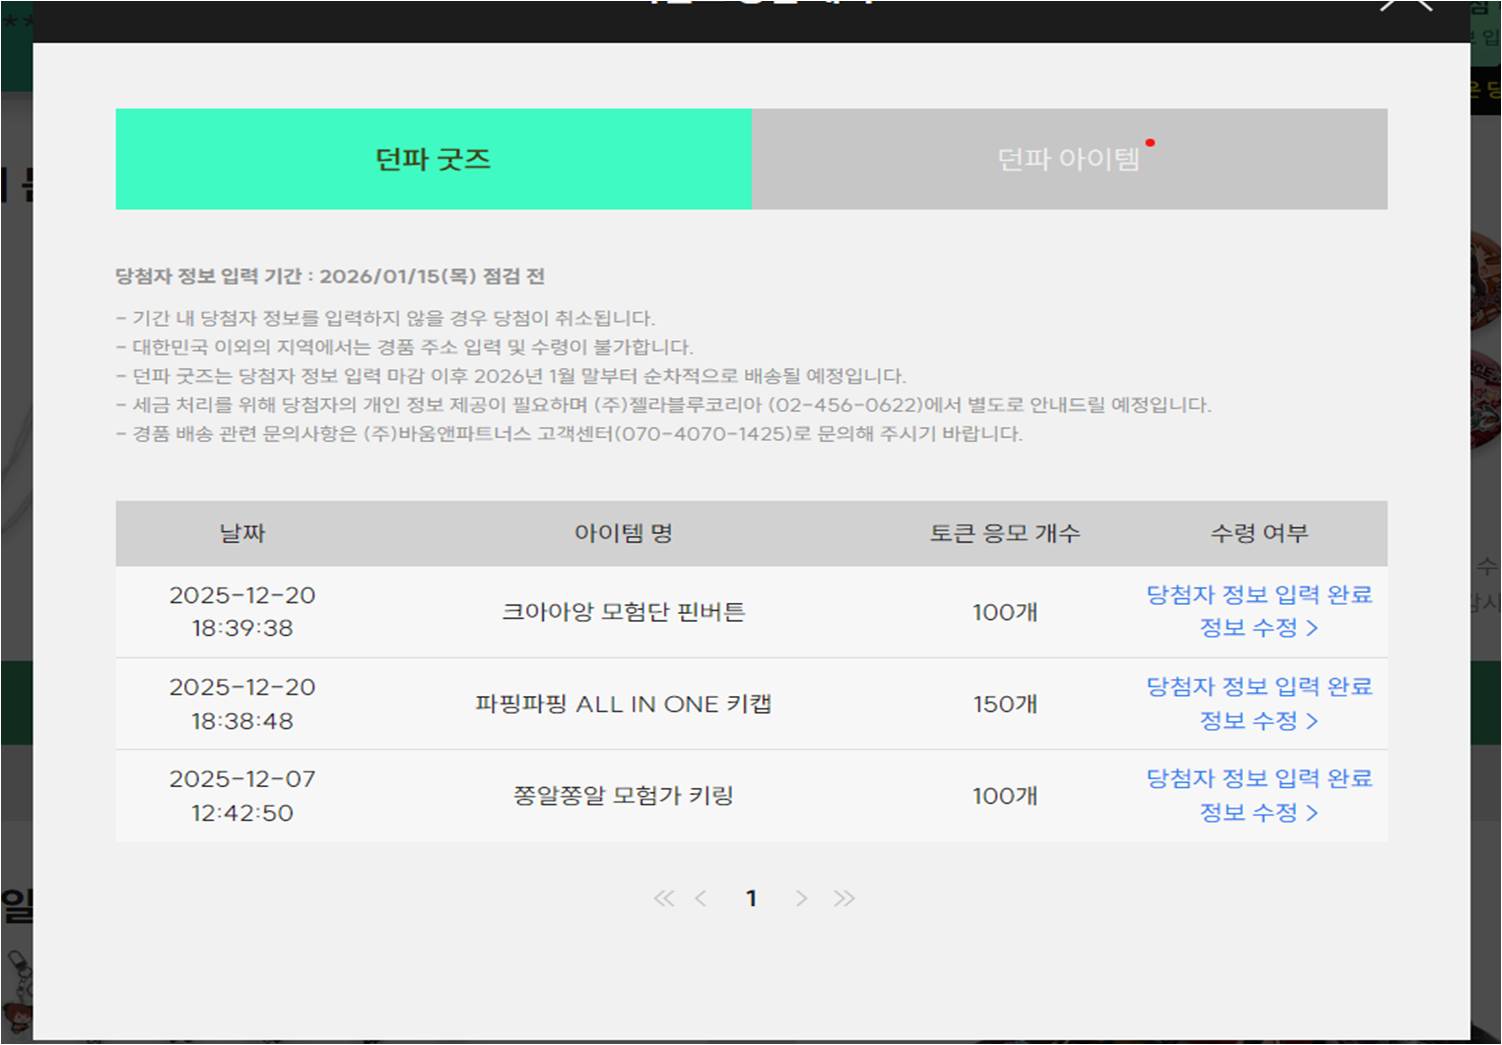This screenshot has height=1045, width=1502.
Task: Click 당첨자 정보 입력 완료 in the 핀버튼 row
Action: tap(1258, 595)
